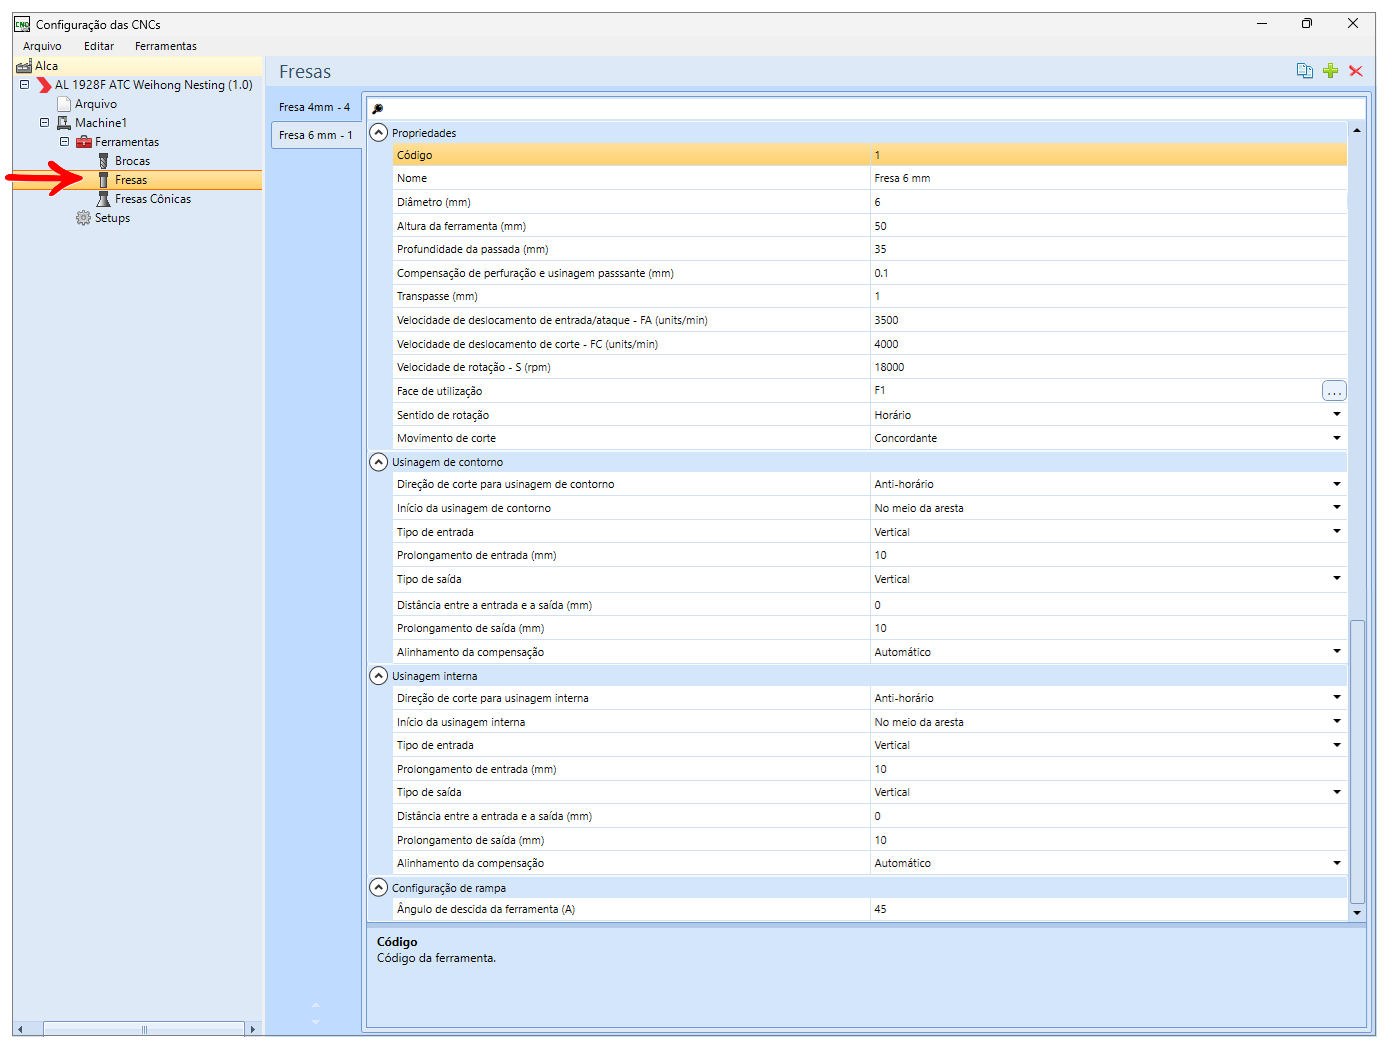Click the 'Transpasse (mm)' row label
This screenshot has height=1040, width=1388.
pyautogui.click(x=437, y=296)
